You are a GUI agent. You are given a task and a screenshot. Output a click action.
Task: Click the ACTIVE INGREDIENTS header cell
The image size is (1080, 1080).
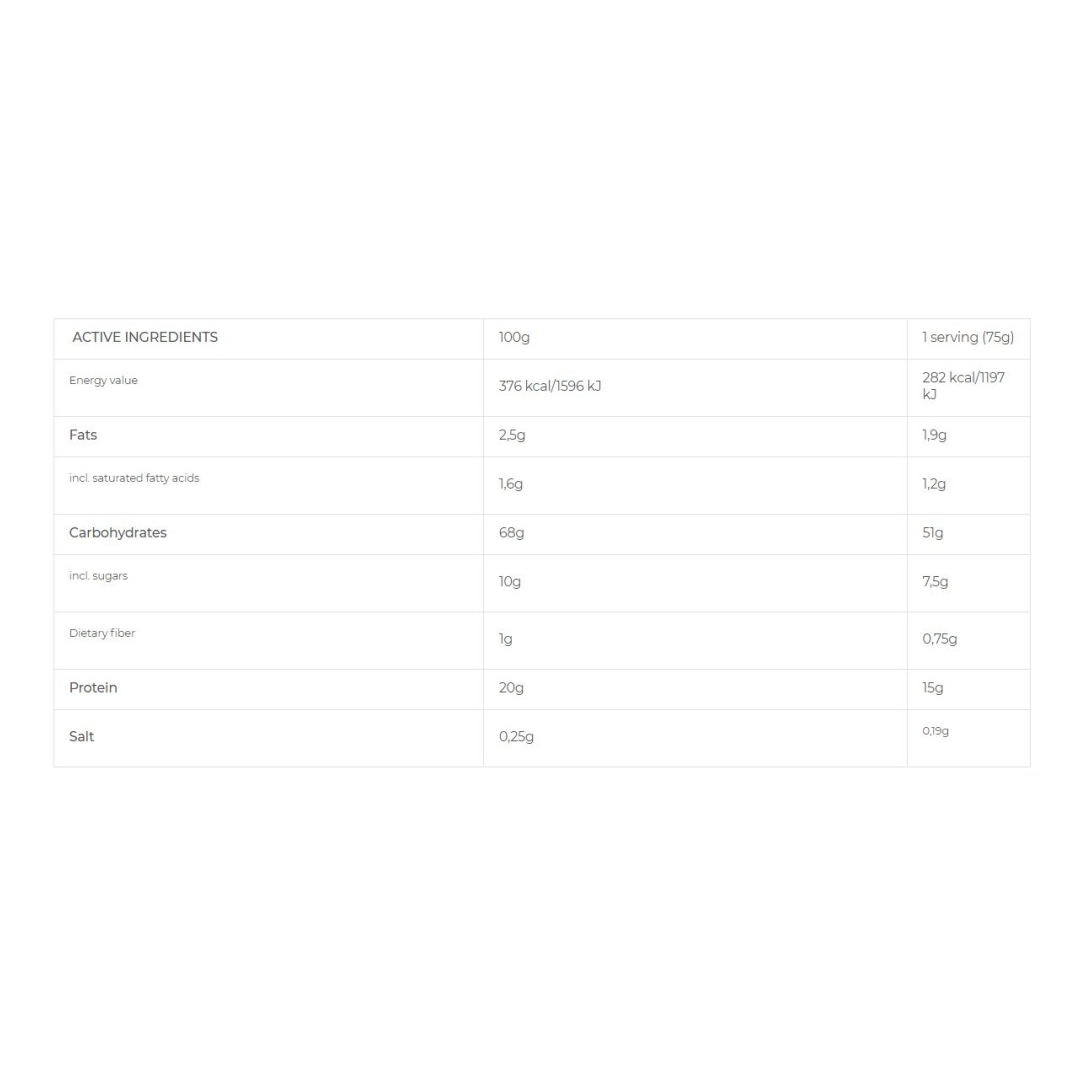145,338
